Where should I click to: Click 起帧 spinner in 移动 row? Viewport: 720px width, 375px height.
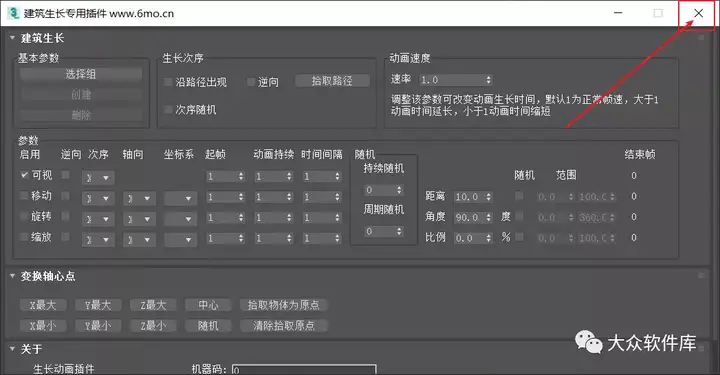(x=225, y=197)
